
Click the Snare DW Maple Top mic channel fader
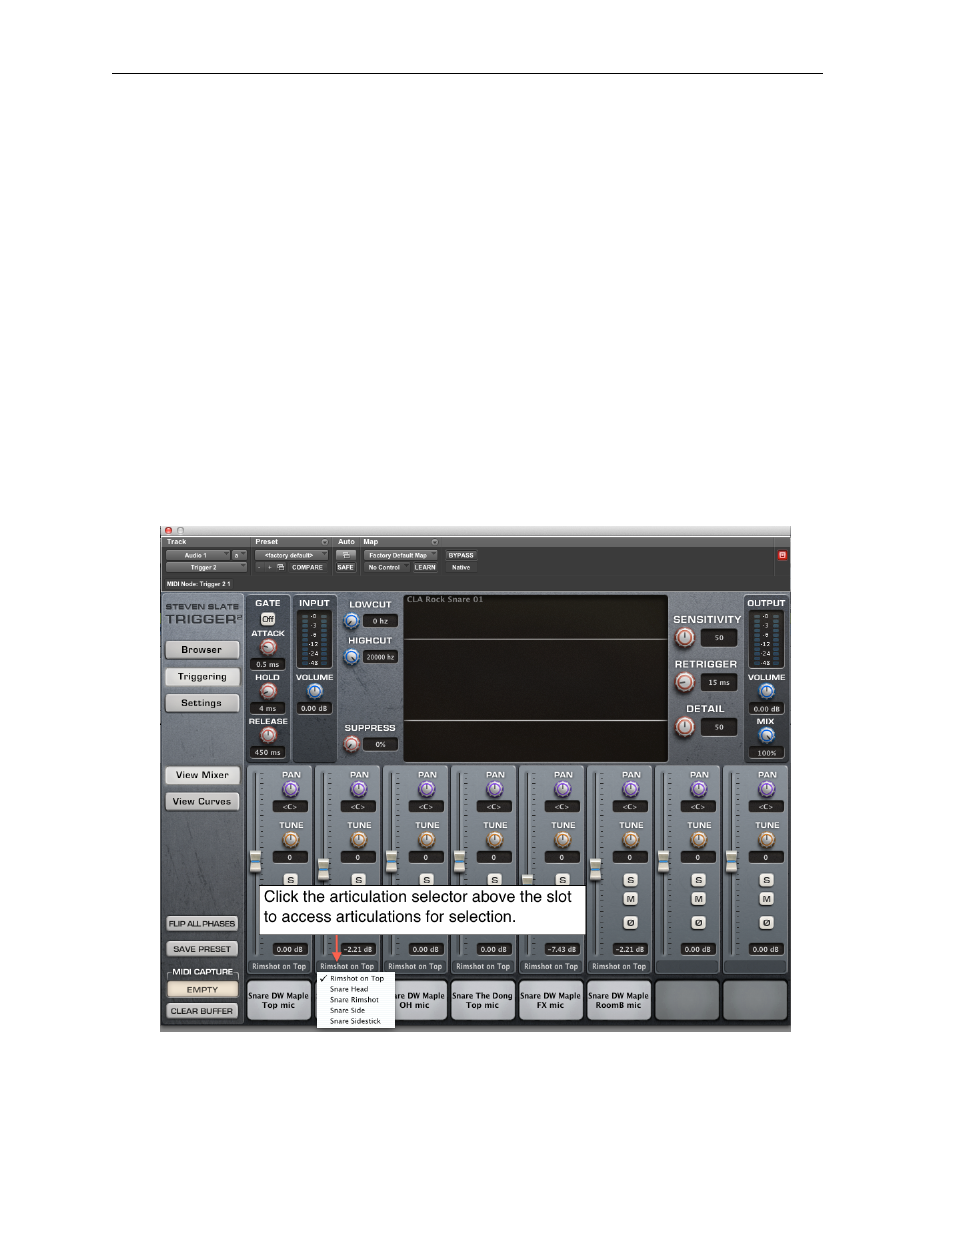255,861
